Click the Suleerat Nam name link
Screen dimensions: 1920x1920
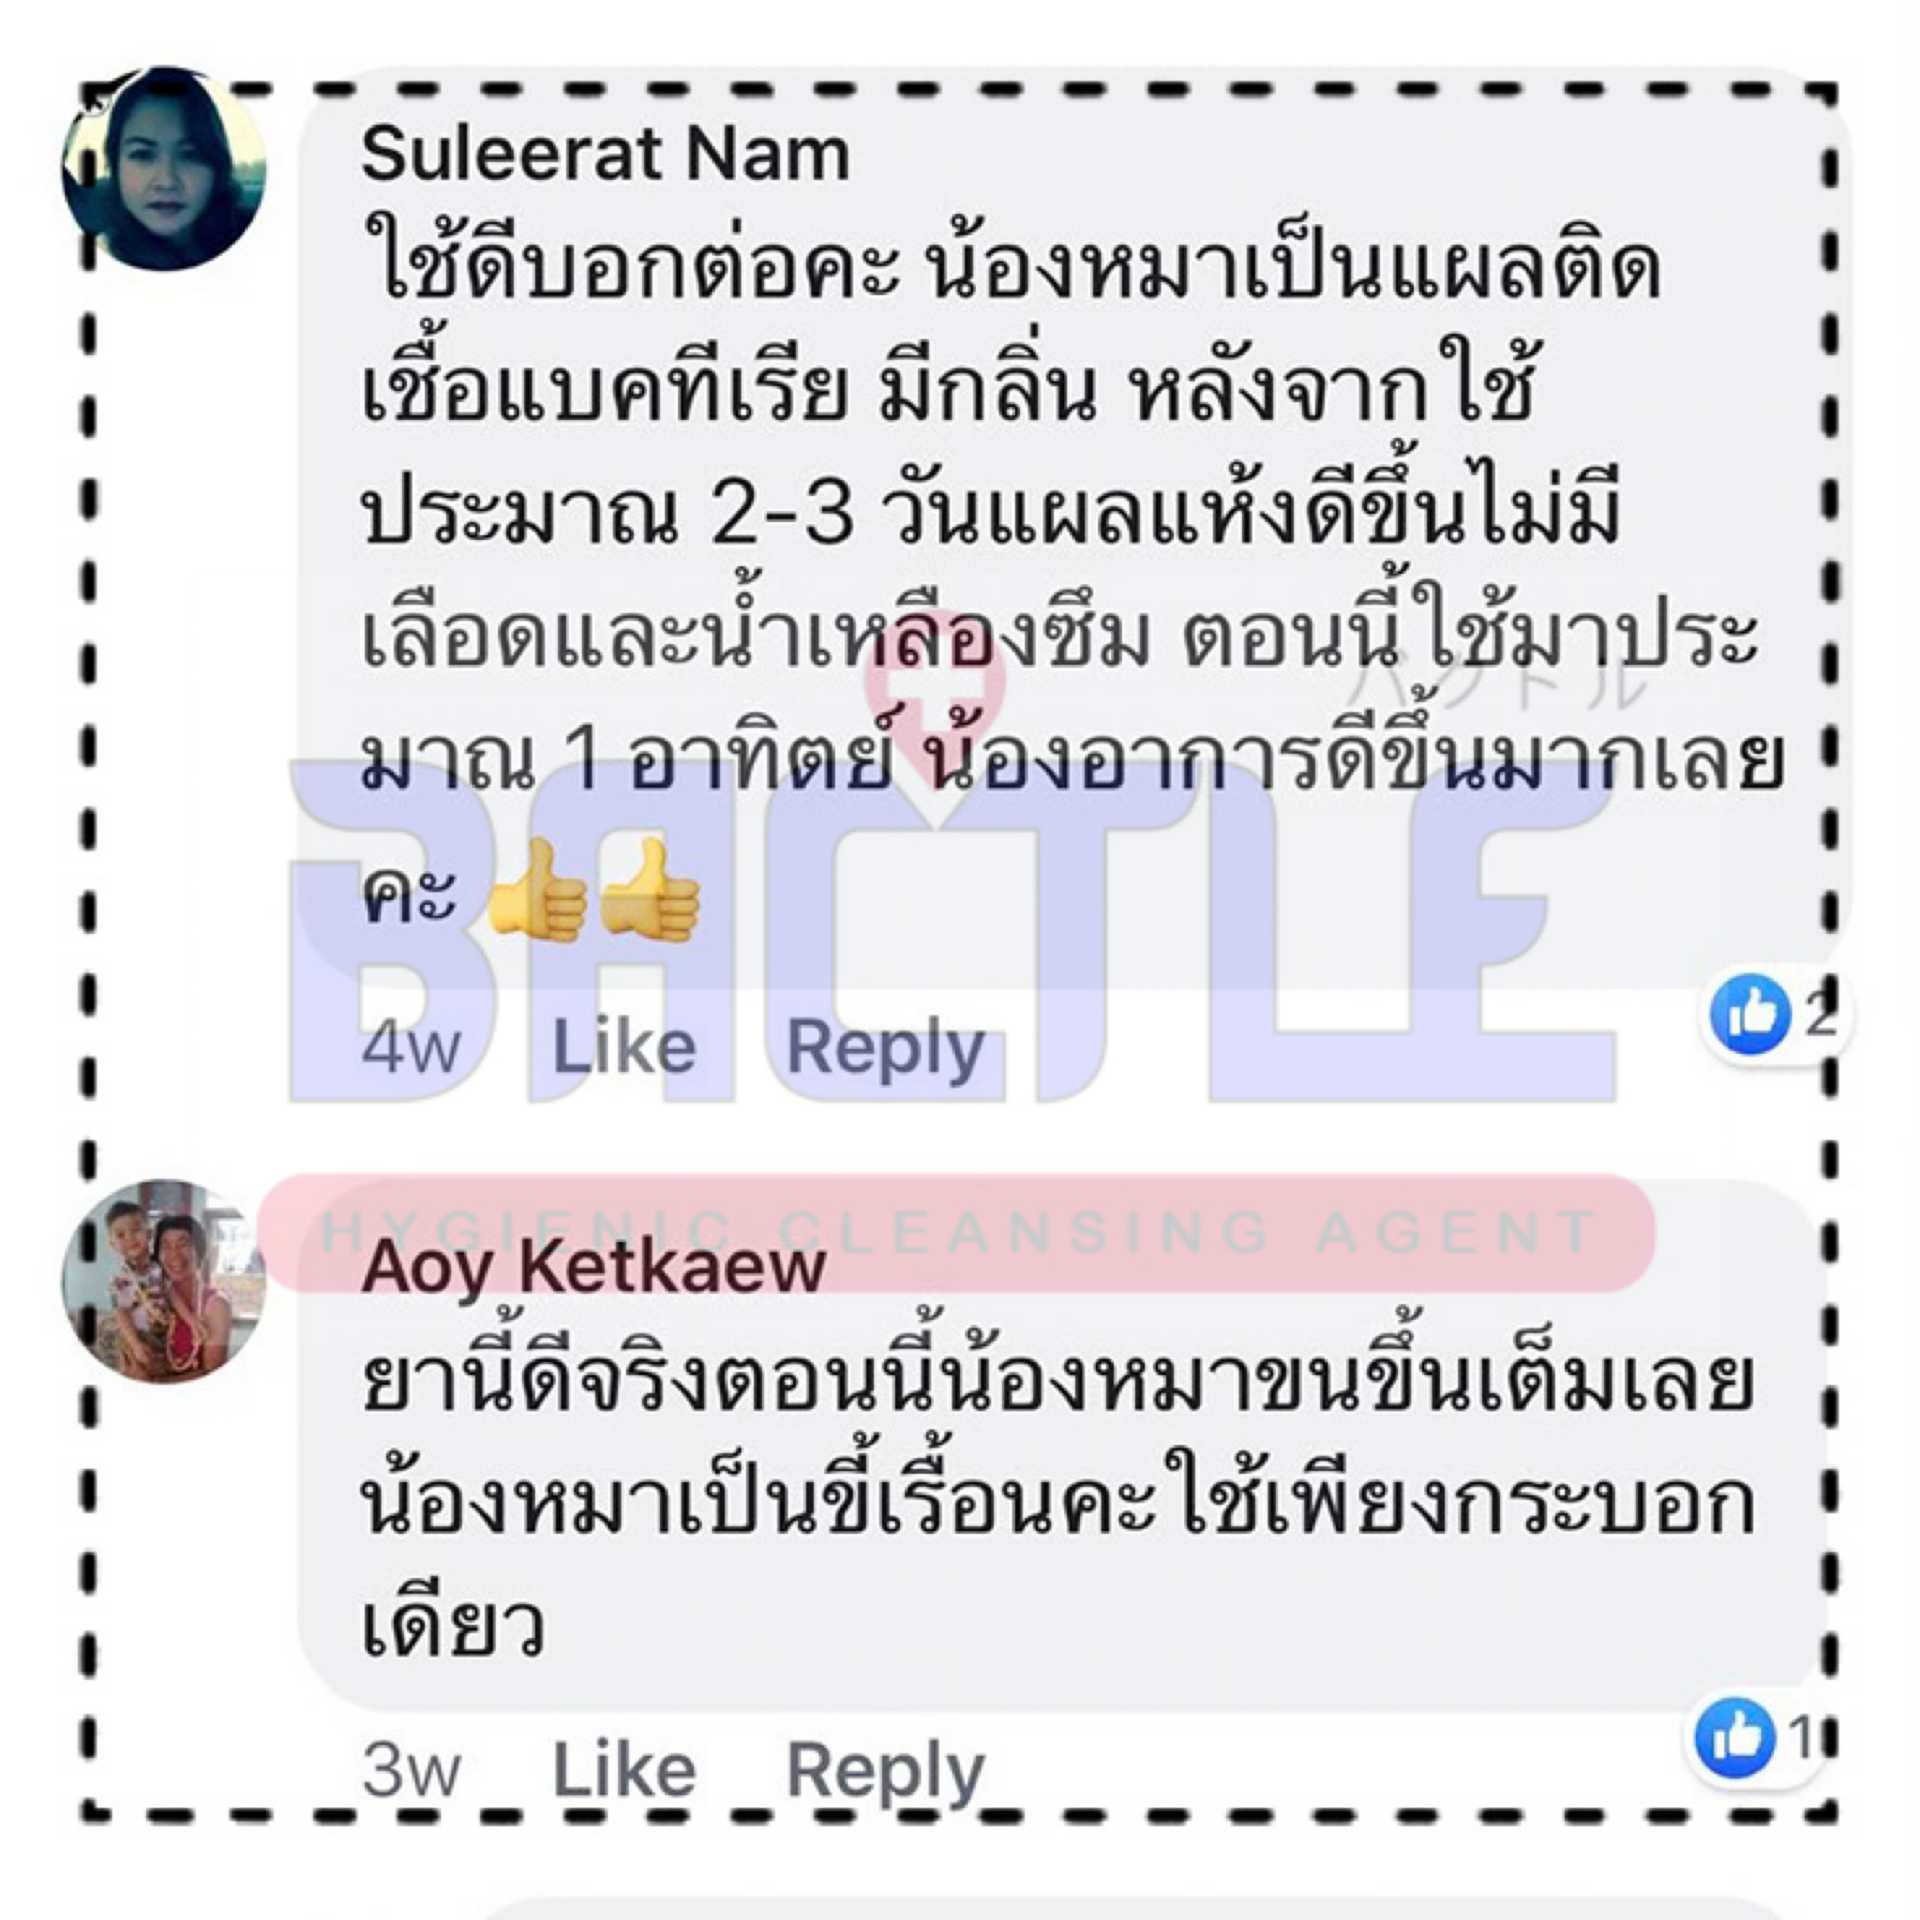605,155
